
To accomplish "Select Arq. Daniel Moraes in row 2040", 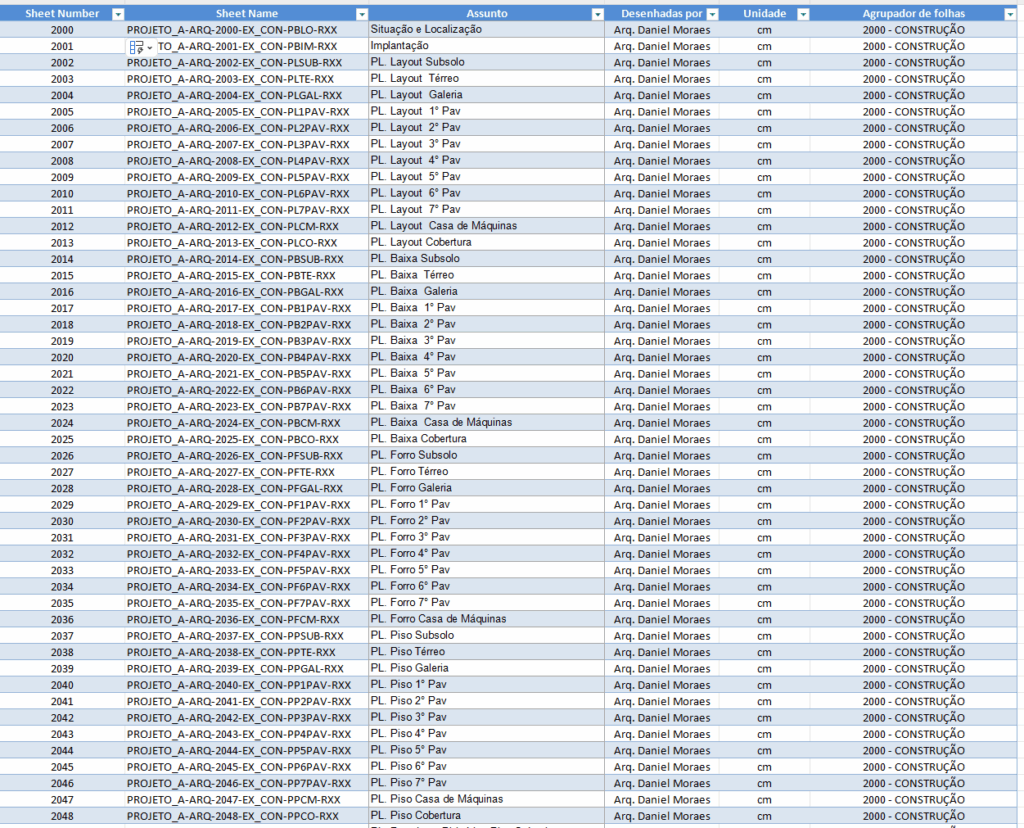I will pyautogui.click(x=662, y=685).
